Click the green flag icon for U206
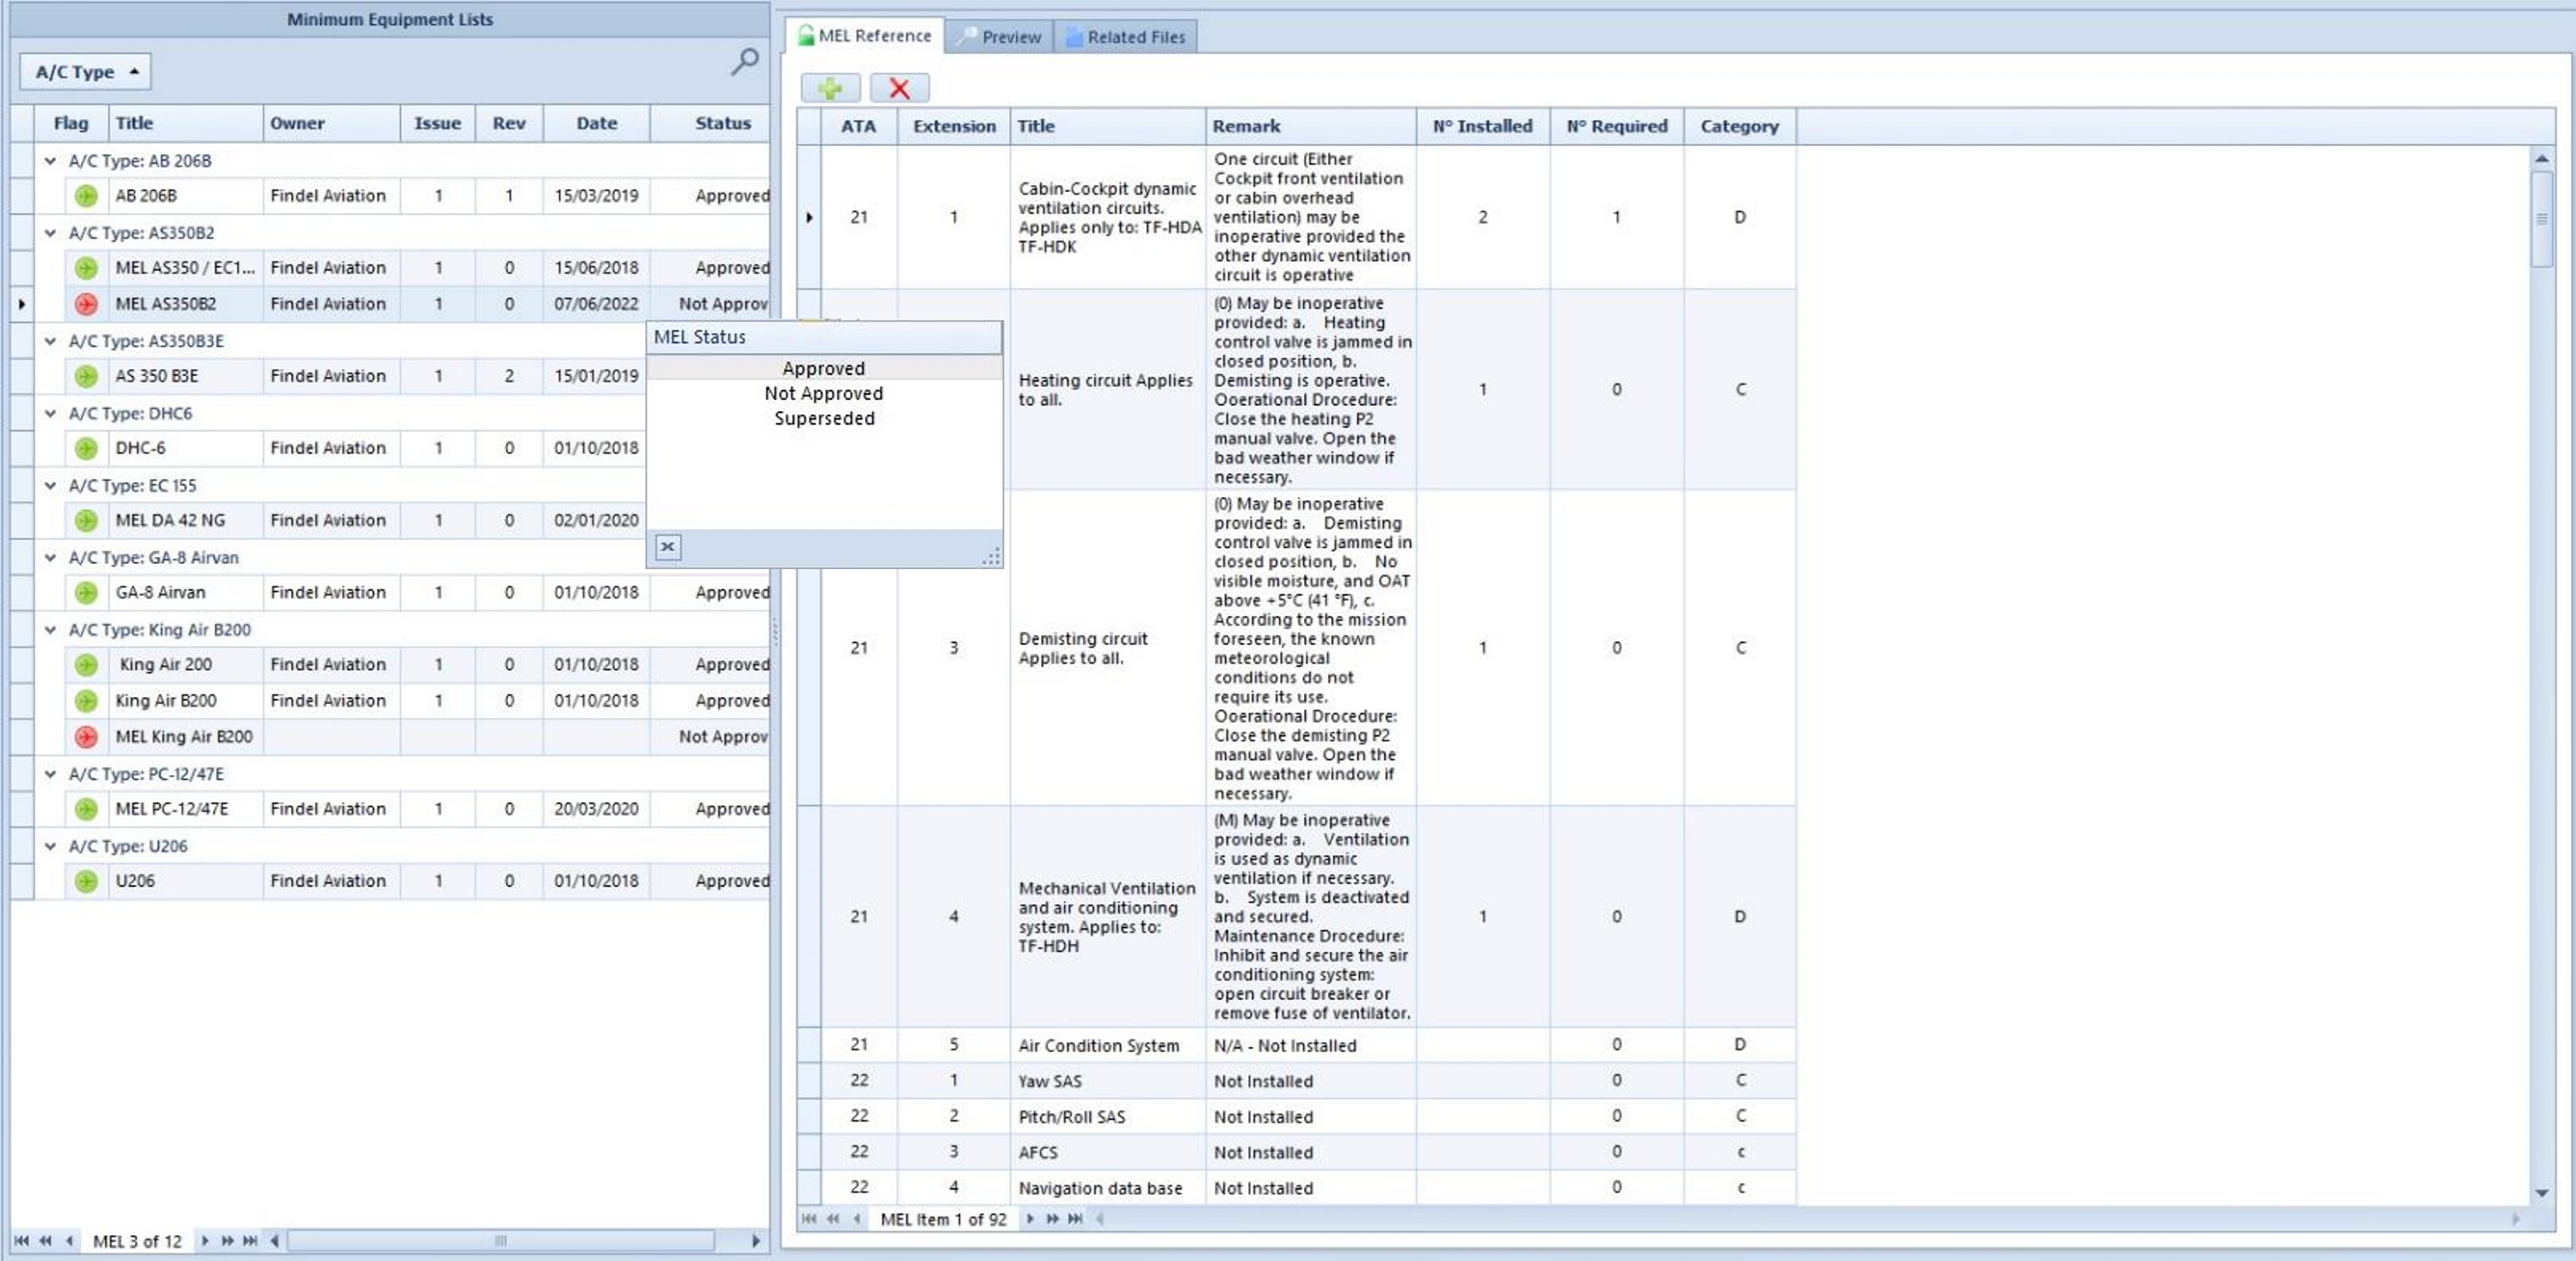2576x1261 pixels. 86,881
